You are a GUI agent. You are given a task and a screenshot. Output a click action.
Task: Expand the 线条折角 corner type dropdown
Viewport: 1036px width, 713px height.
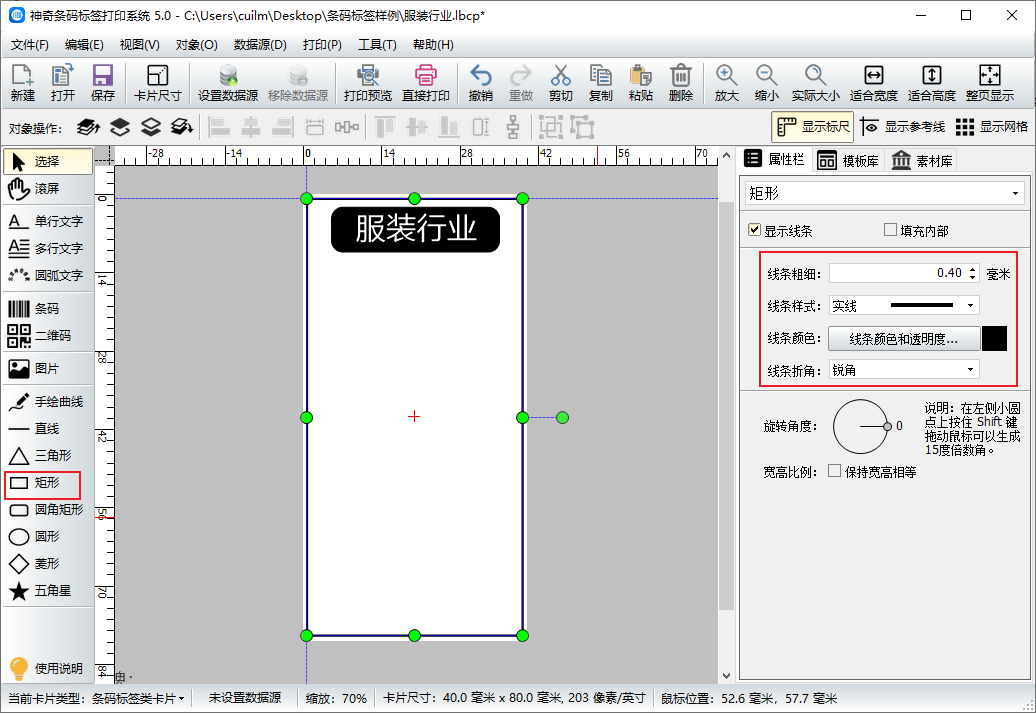pos(904,370)
